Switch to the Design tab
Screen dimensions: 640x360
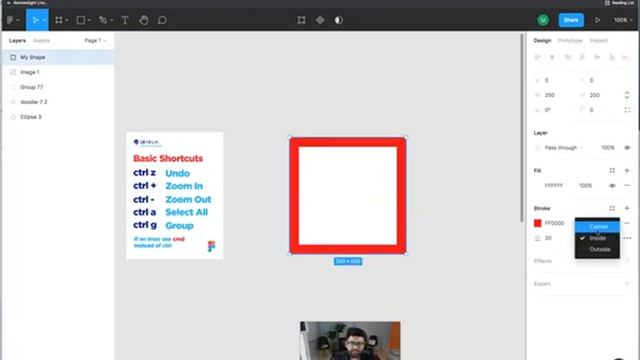pyautogui.click(x=542, y=40)
